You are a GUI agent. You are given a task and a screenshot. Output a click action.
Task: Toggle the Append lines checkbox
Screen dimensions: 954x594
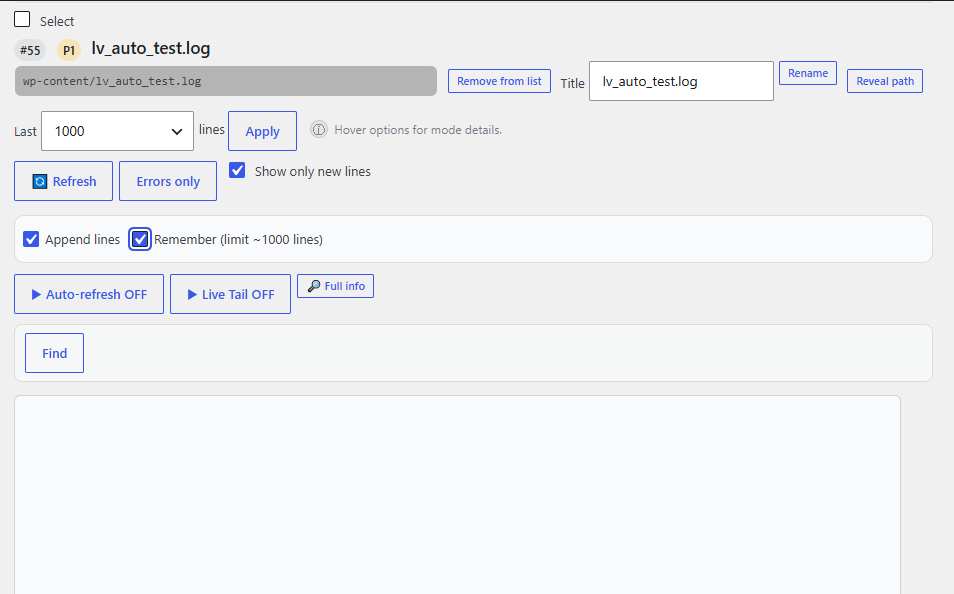tap(31, 239)
